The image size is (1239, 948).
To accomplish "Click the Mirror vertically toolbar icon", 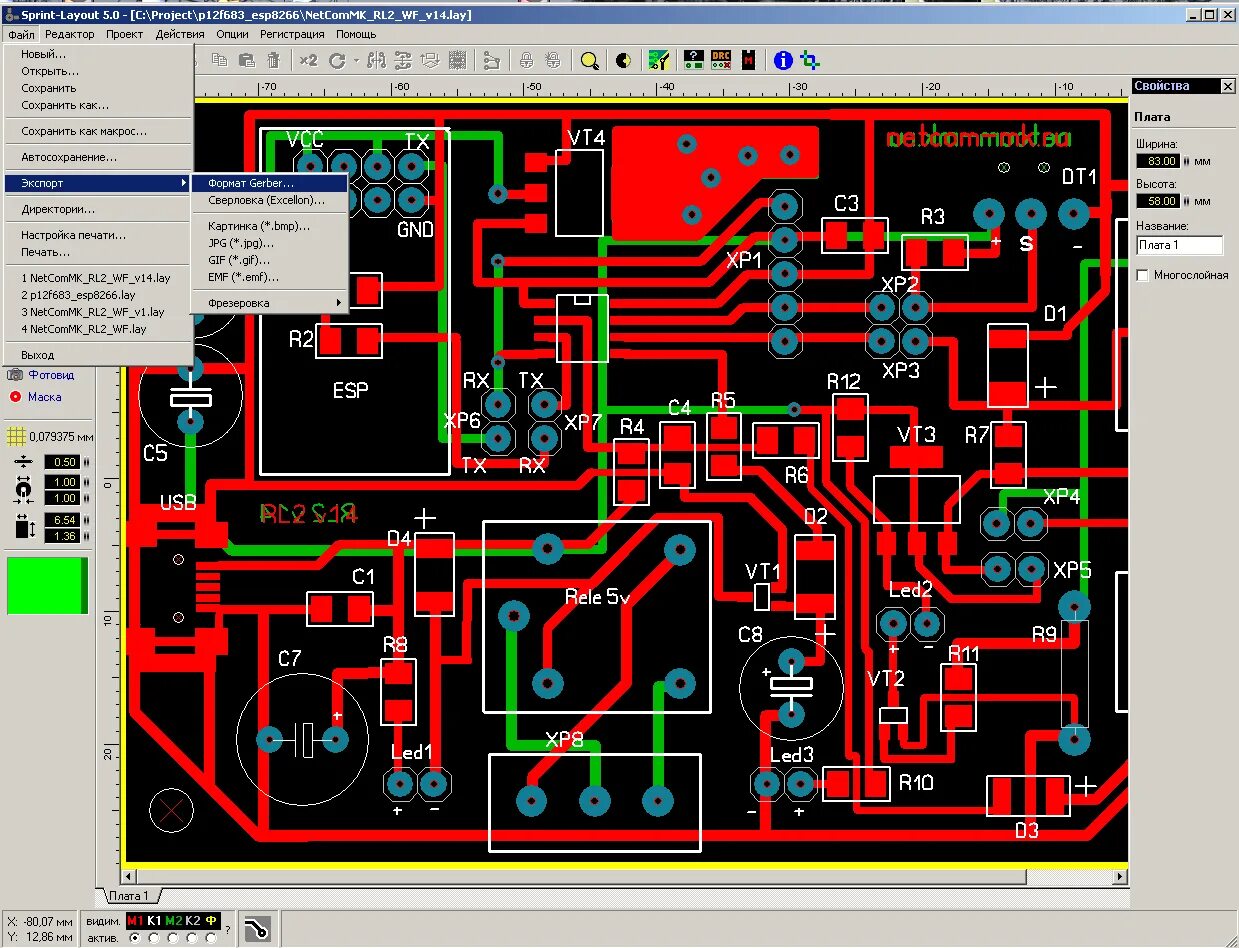I will pos(402,60).
